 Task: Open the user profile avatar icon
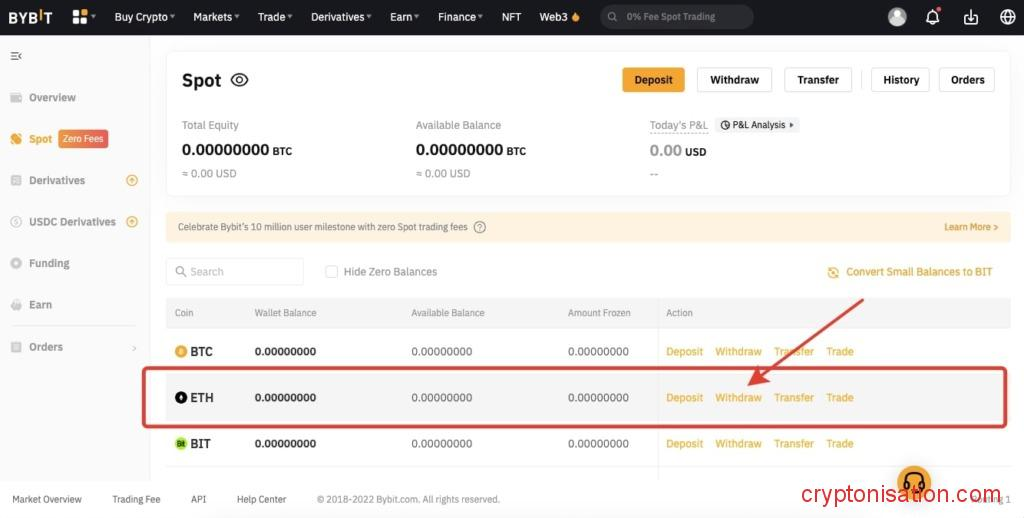(897, 17)
